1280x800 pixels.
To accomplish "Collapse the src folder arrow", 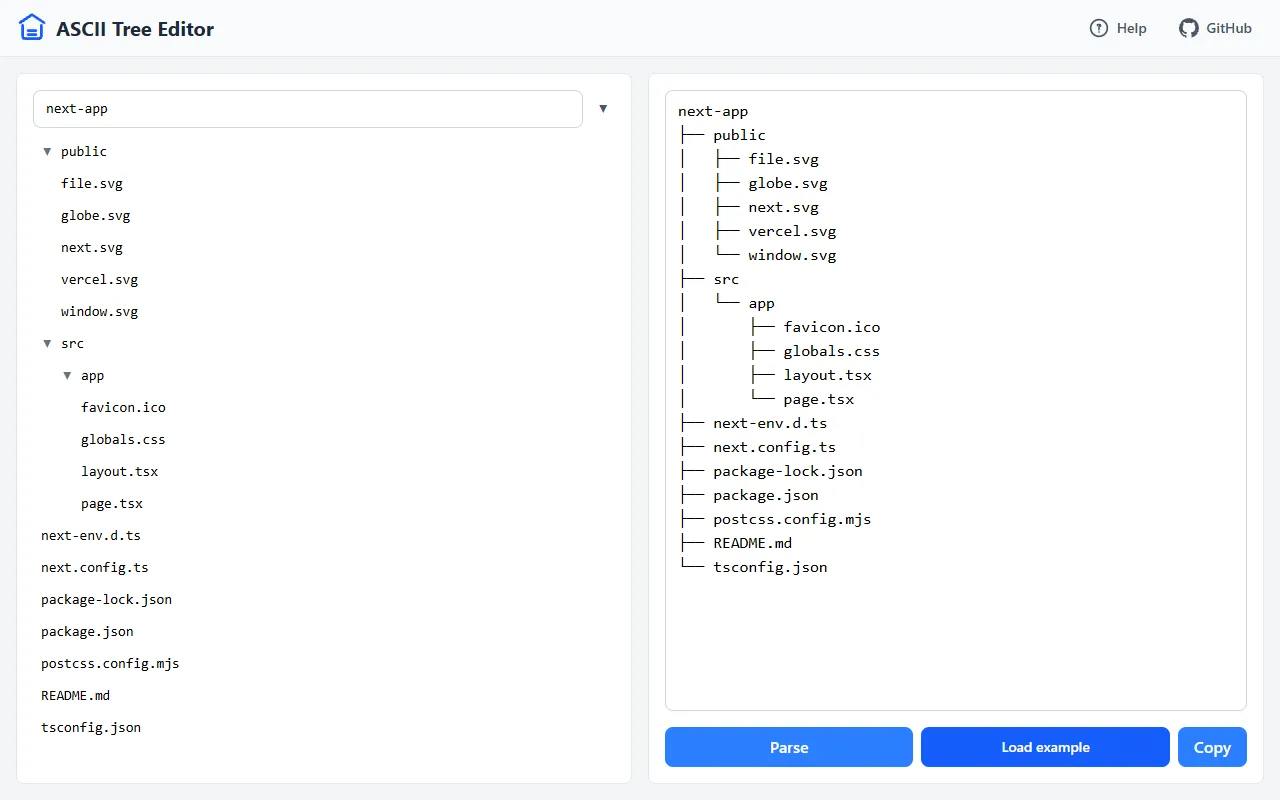I will [47, 344].
